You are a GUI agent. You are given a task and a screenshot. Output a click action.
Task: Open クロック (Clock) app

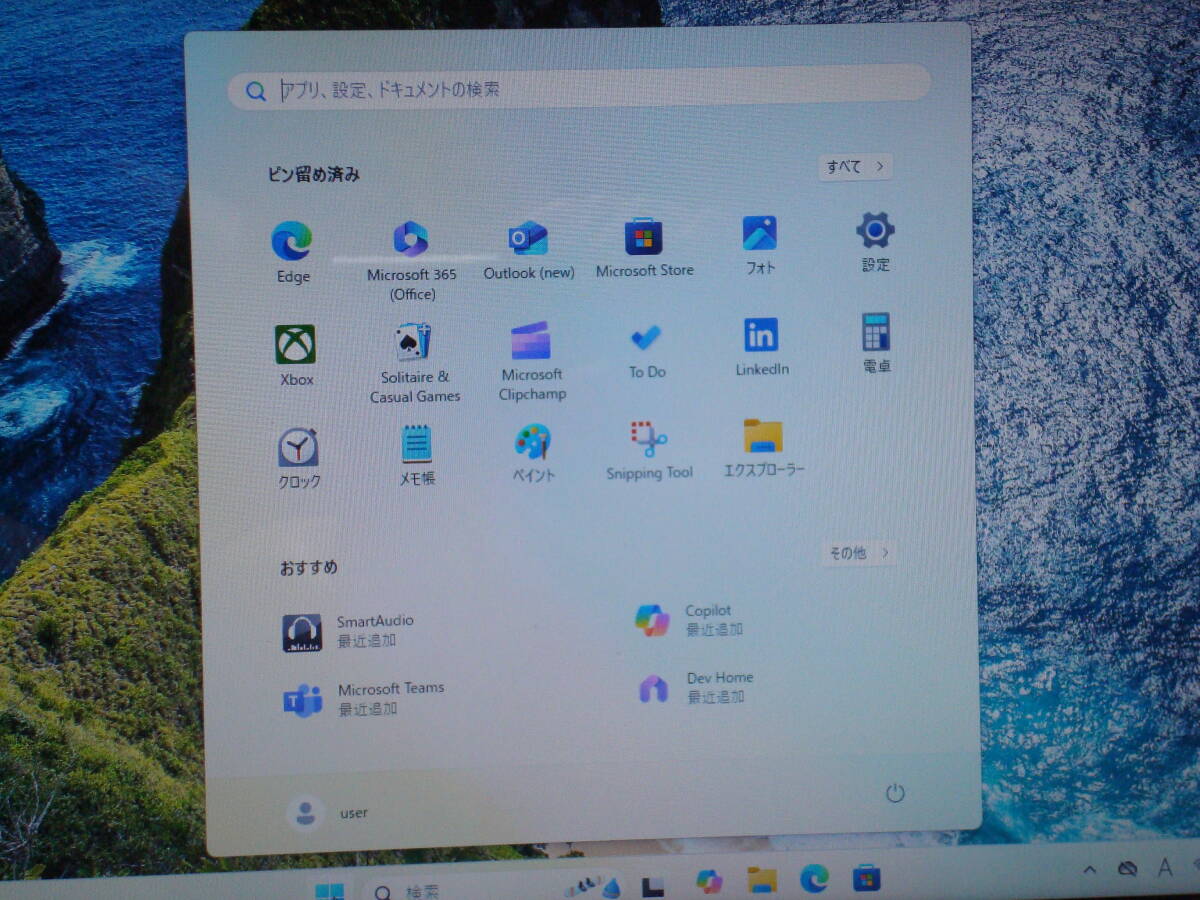coord(299,458)
